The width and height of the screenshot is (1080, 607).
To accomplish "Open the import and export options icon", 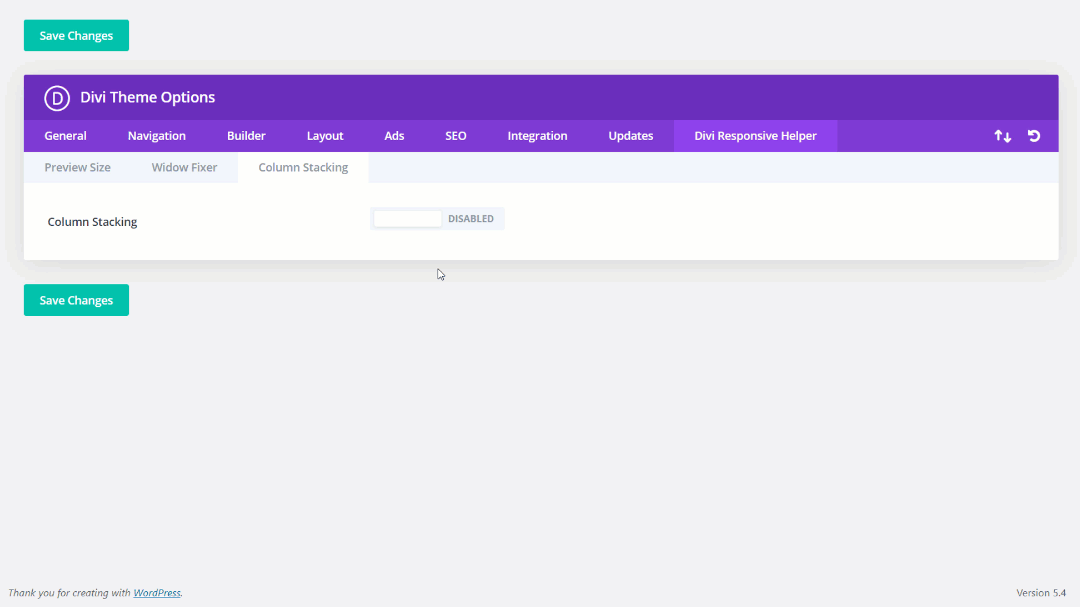I will point(1003,135).
